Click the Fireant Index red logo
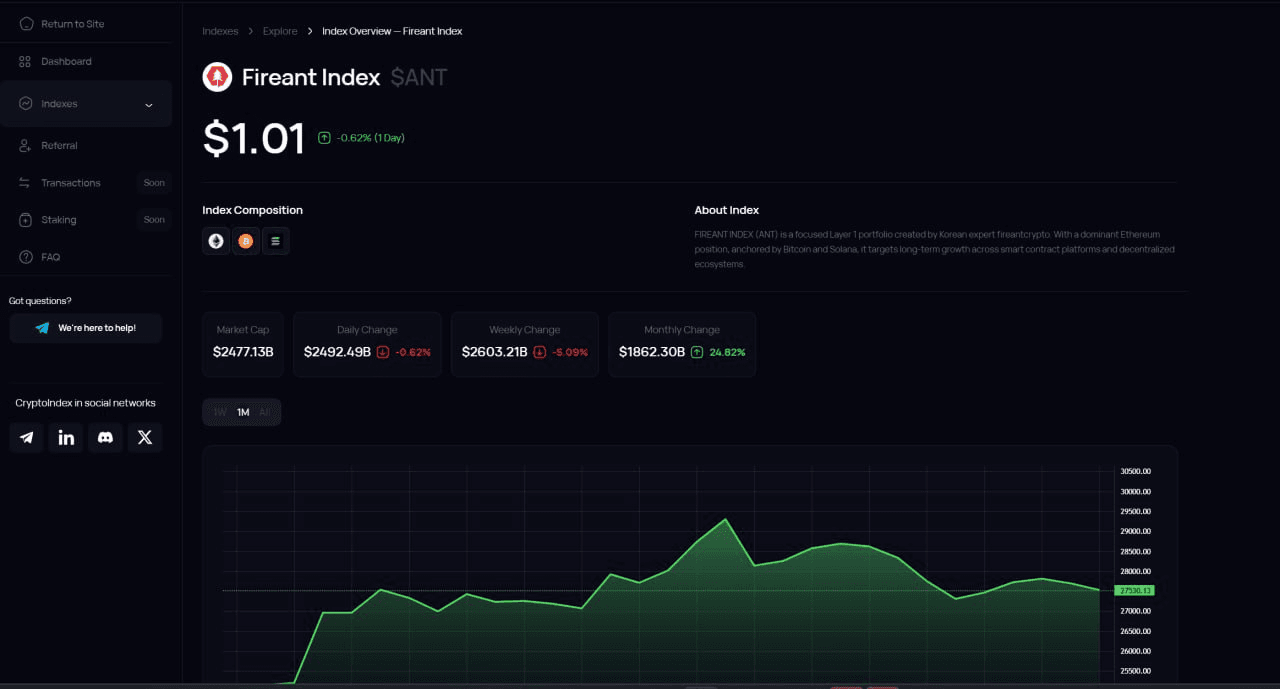Screen dimensions: 1280x689 pyautogui.click(x=216, y=77)
